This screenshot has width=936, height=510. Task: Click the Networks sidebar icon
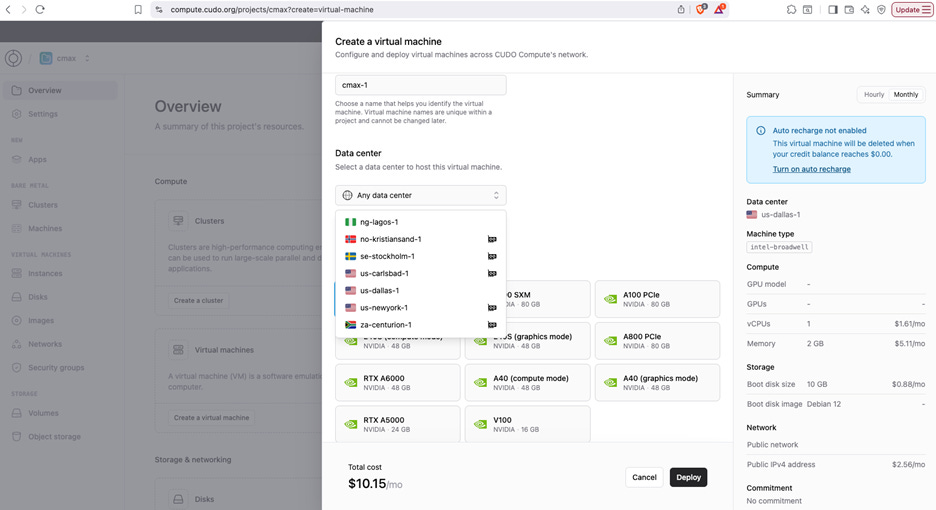coord(17,344)
